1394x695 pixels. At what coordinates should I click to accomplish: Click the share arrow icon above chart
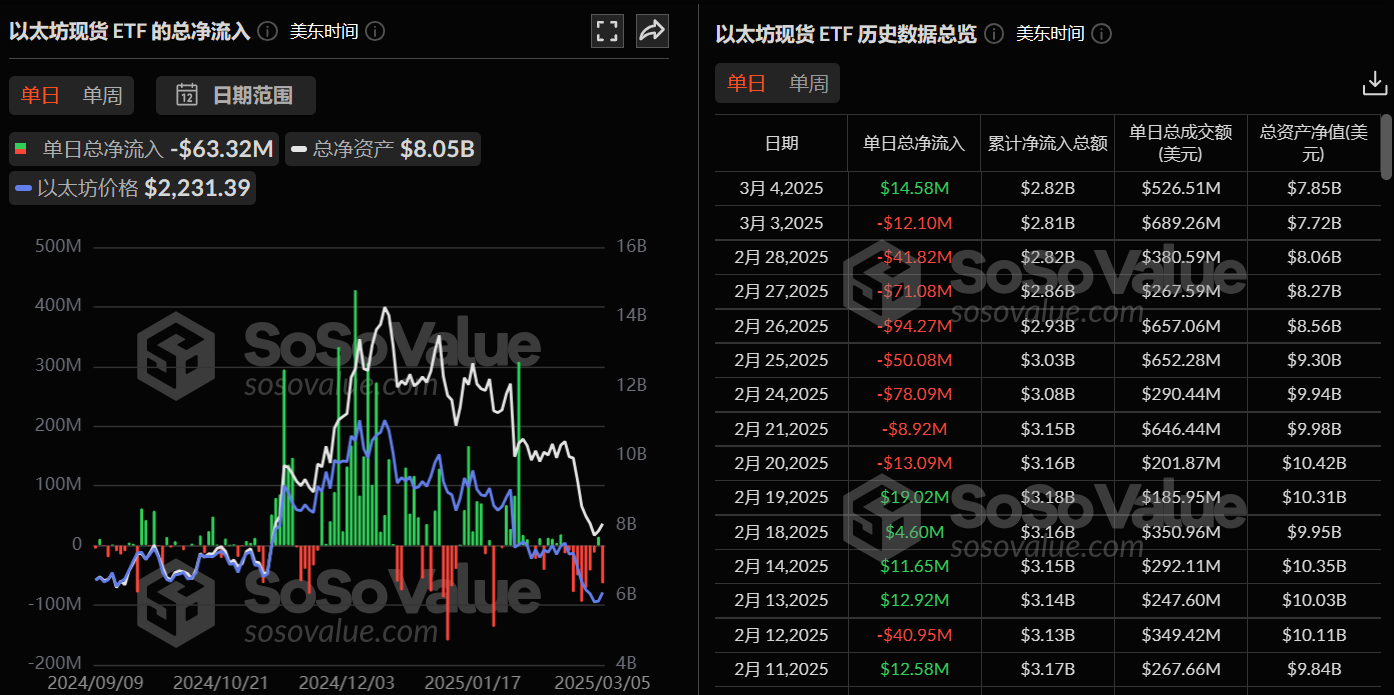(652, 30)
